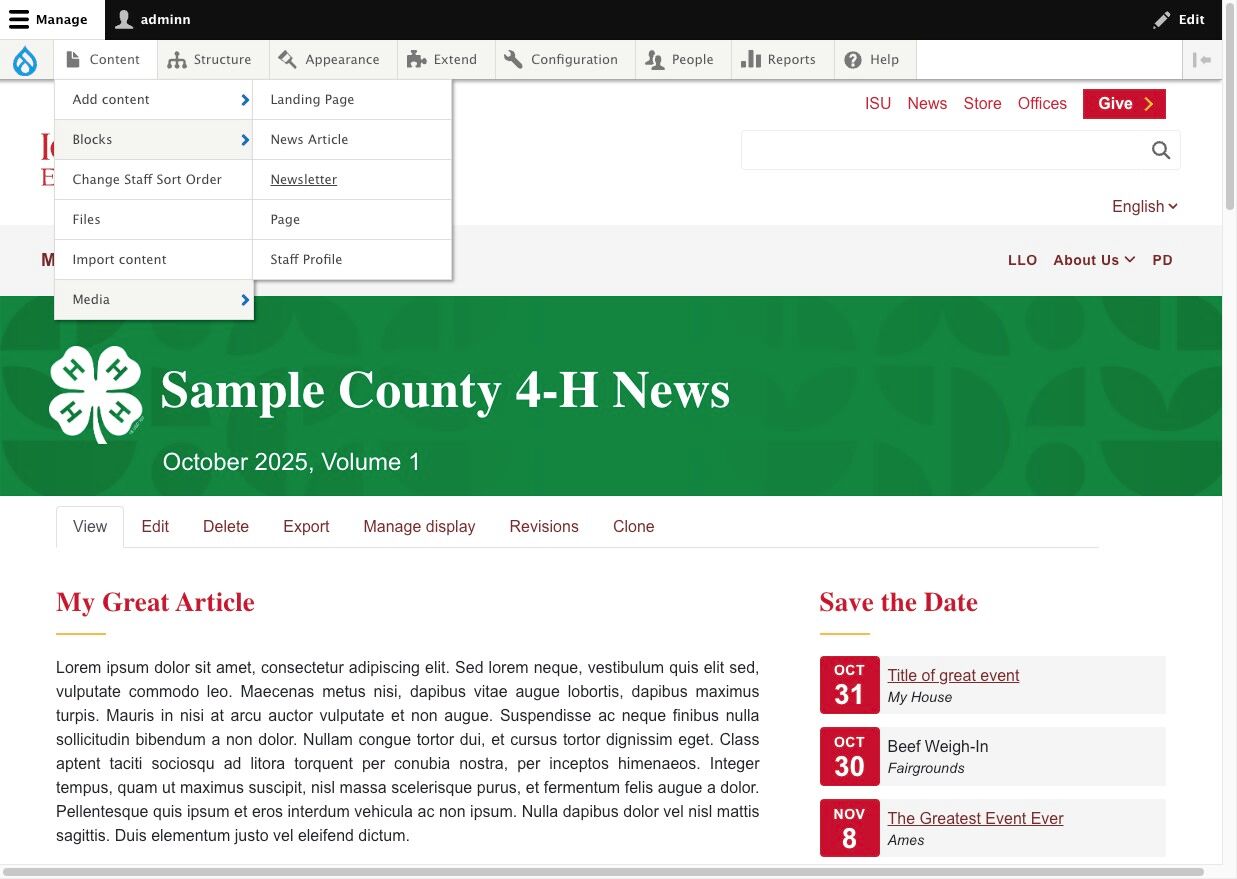Click the Configuration wrench icon
Image resolution: width=1237 pixels, height=879 pixels.
click(513, 60)
